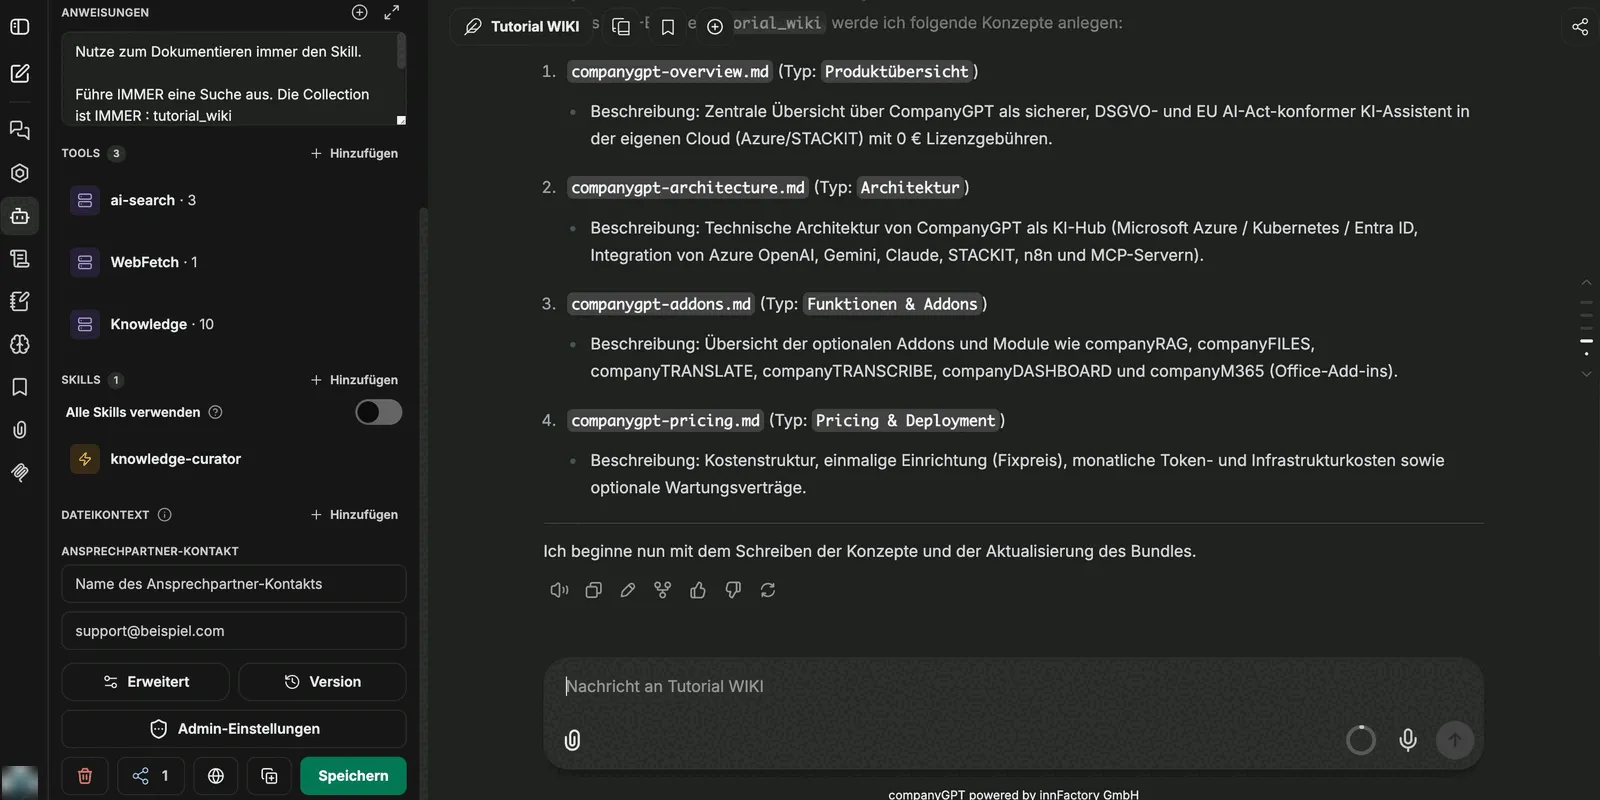Expand the Anweisungen instructions editor to fullscreen
The height and width of the screenshot is (800, 1600).
click(392, 12)
